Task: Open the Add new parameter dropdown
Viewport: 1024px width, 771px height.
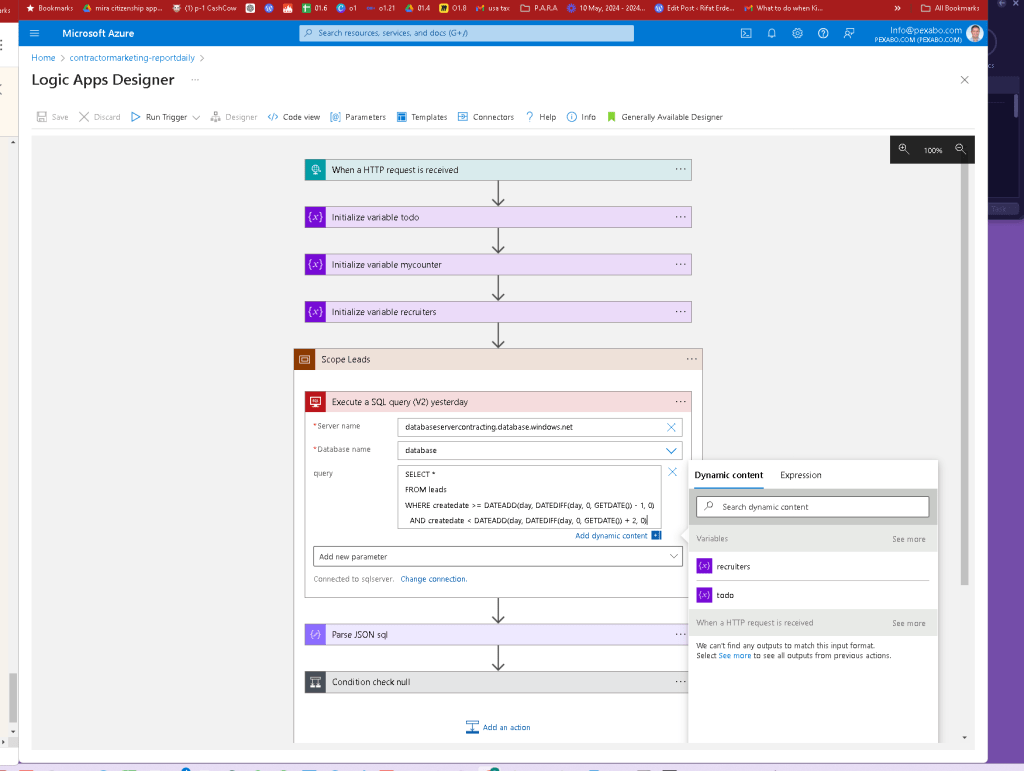Action: (x=498, y=556)
